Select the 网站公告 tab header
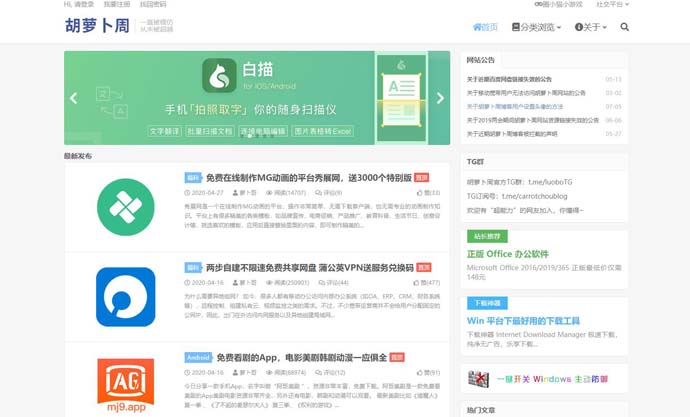The width and height of the screenshot is (690, 417). click(x=481, y=60)
